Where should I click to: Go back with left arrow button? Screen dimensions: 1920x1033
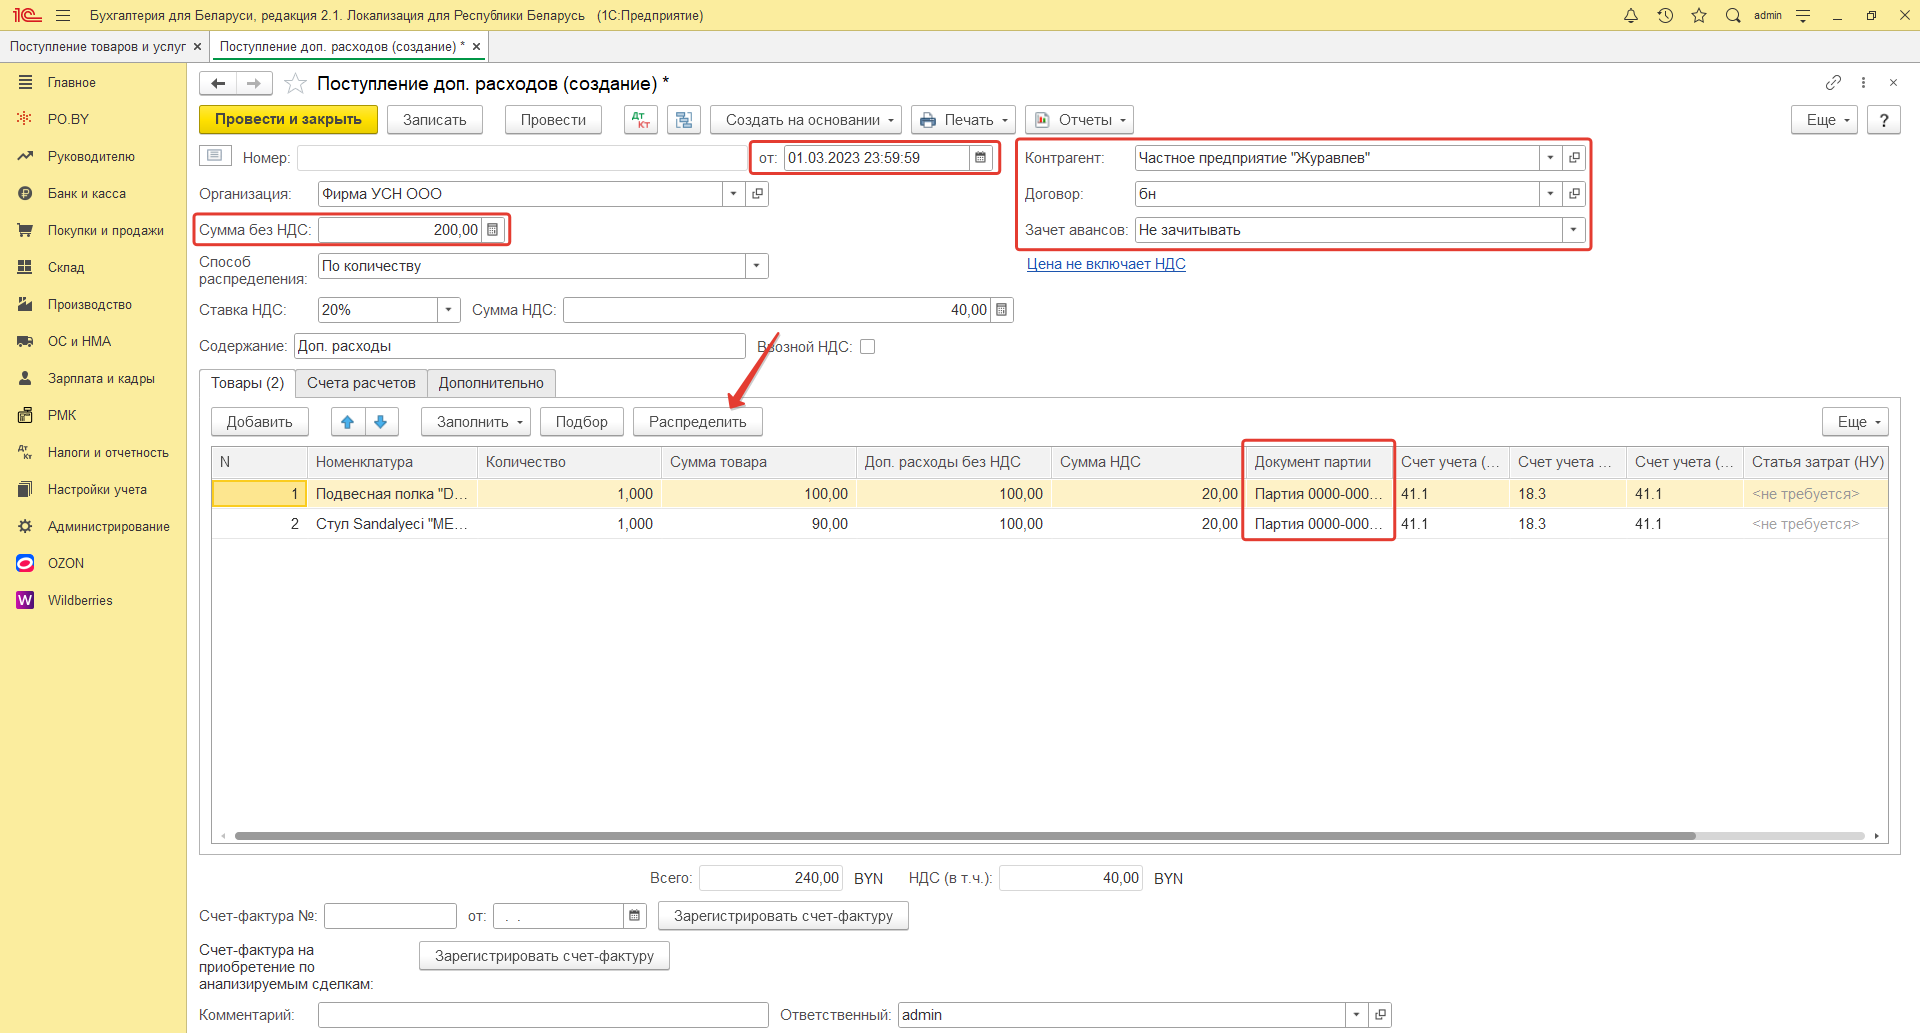pos(218,83)
